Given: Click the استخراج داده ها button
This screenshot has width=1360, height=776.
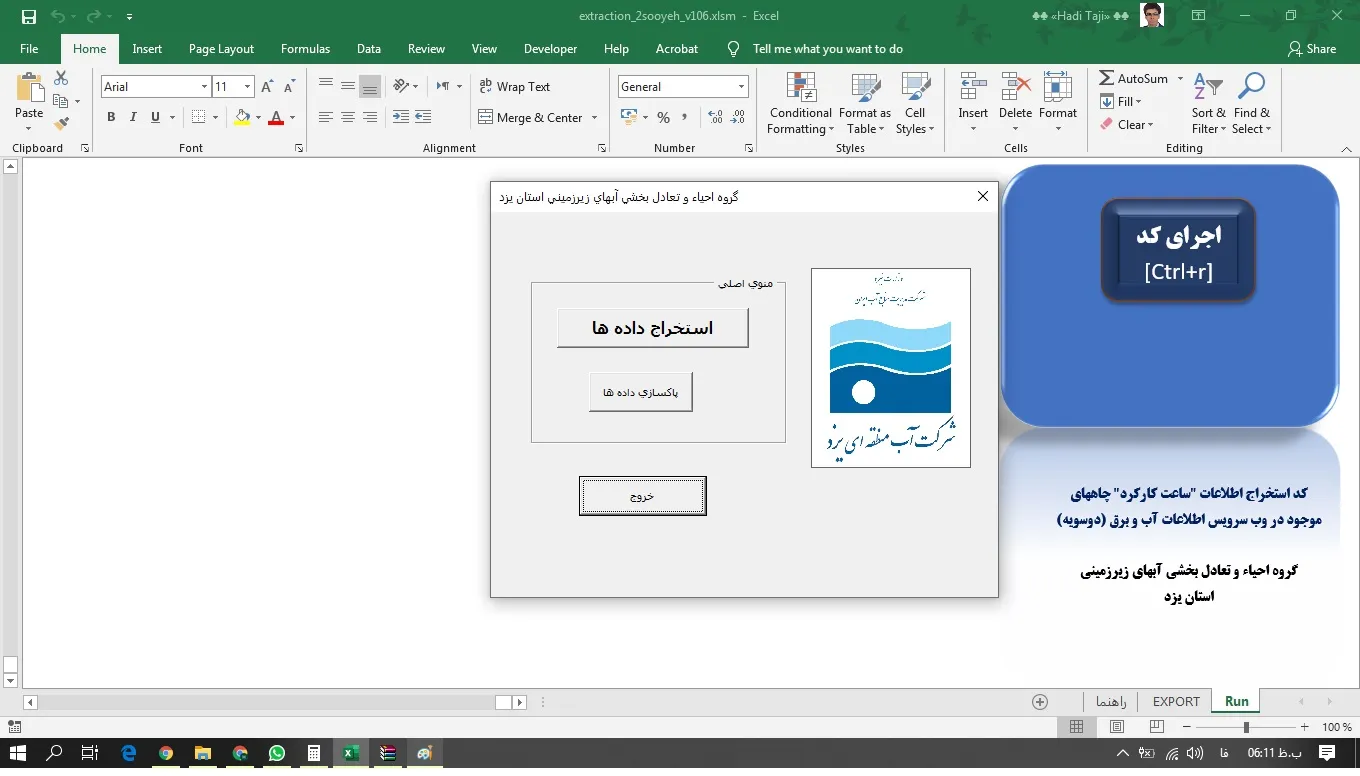Looking at the screenshot, I should coord(652,328).
